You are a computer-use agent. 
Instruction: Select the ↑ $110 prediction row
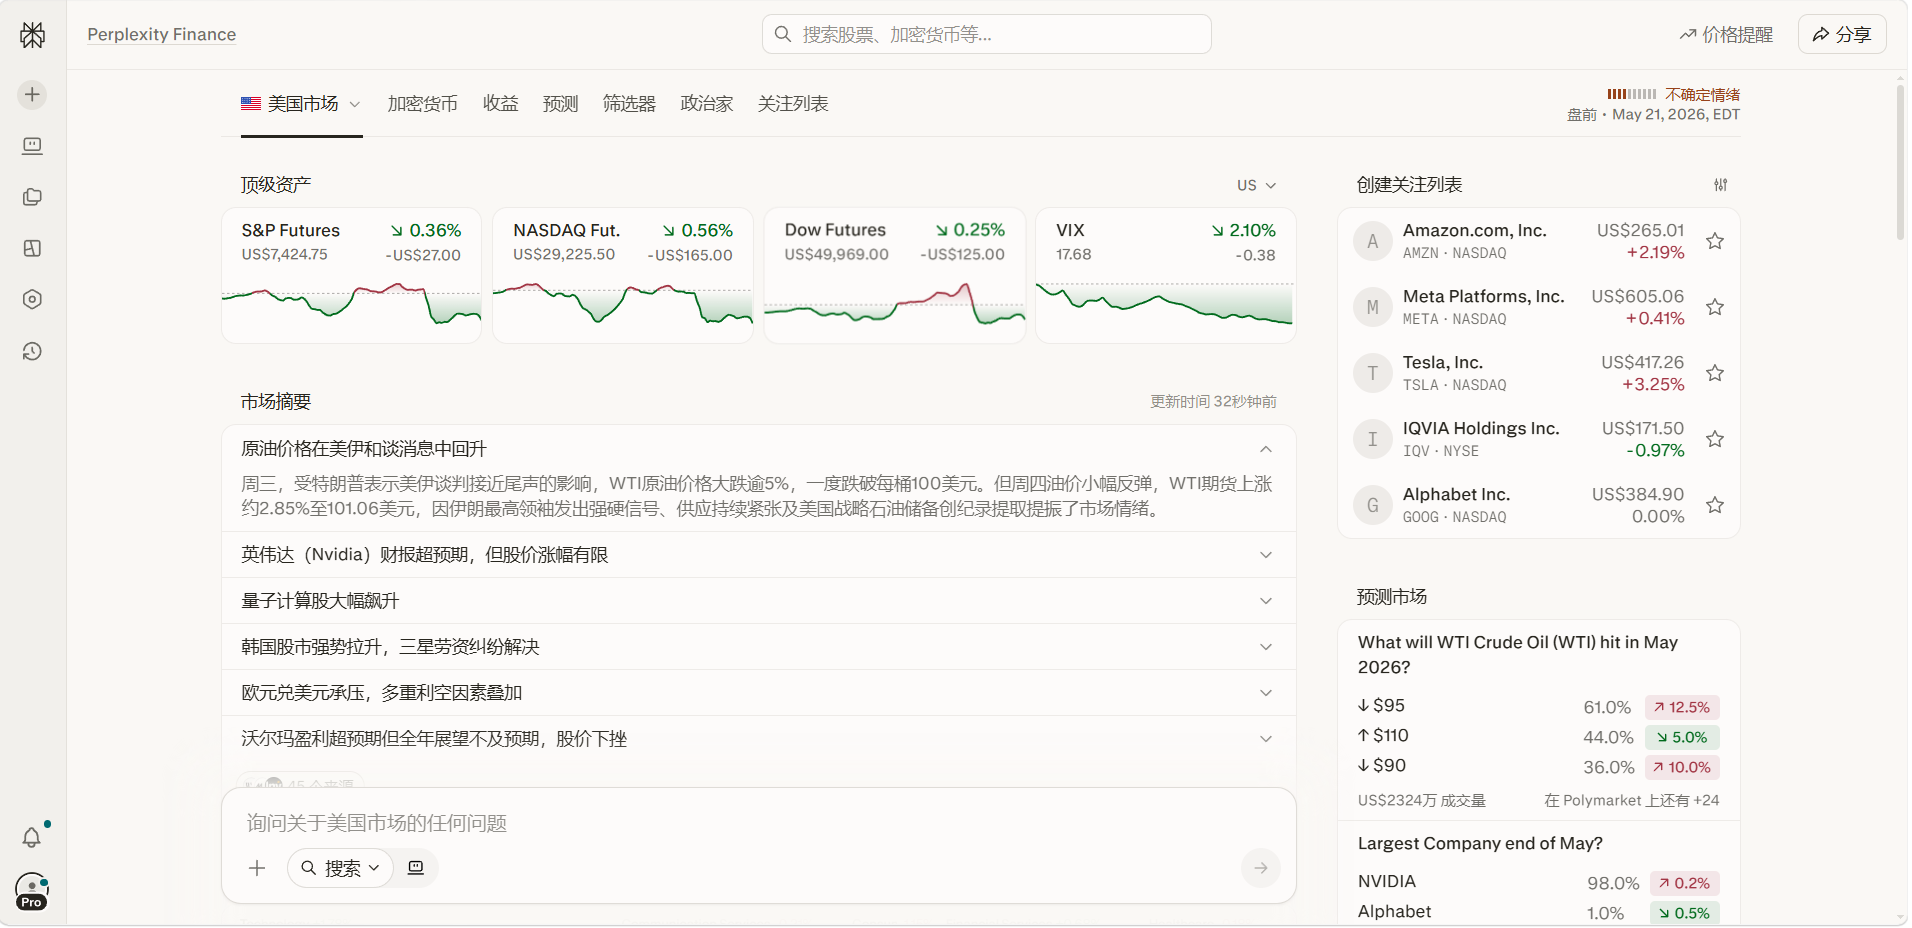(1538, 736)
